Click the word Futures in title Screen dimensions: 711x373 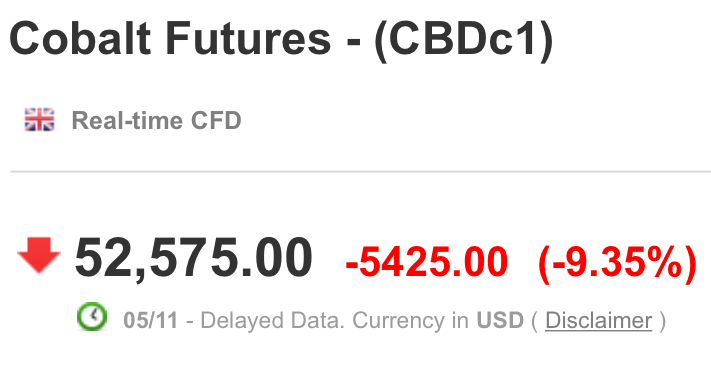point(248,39)
